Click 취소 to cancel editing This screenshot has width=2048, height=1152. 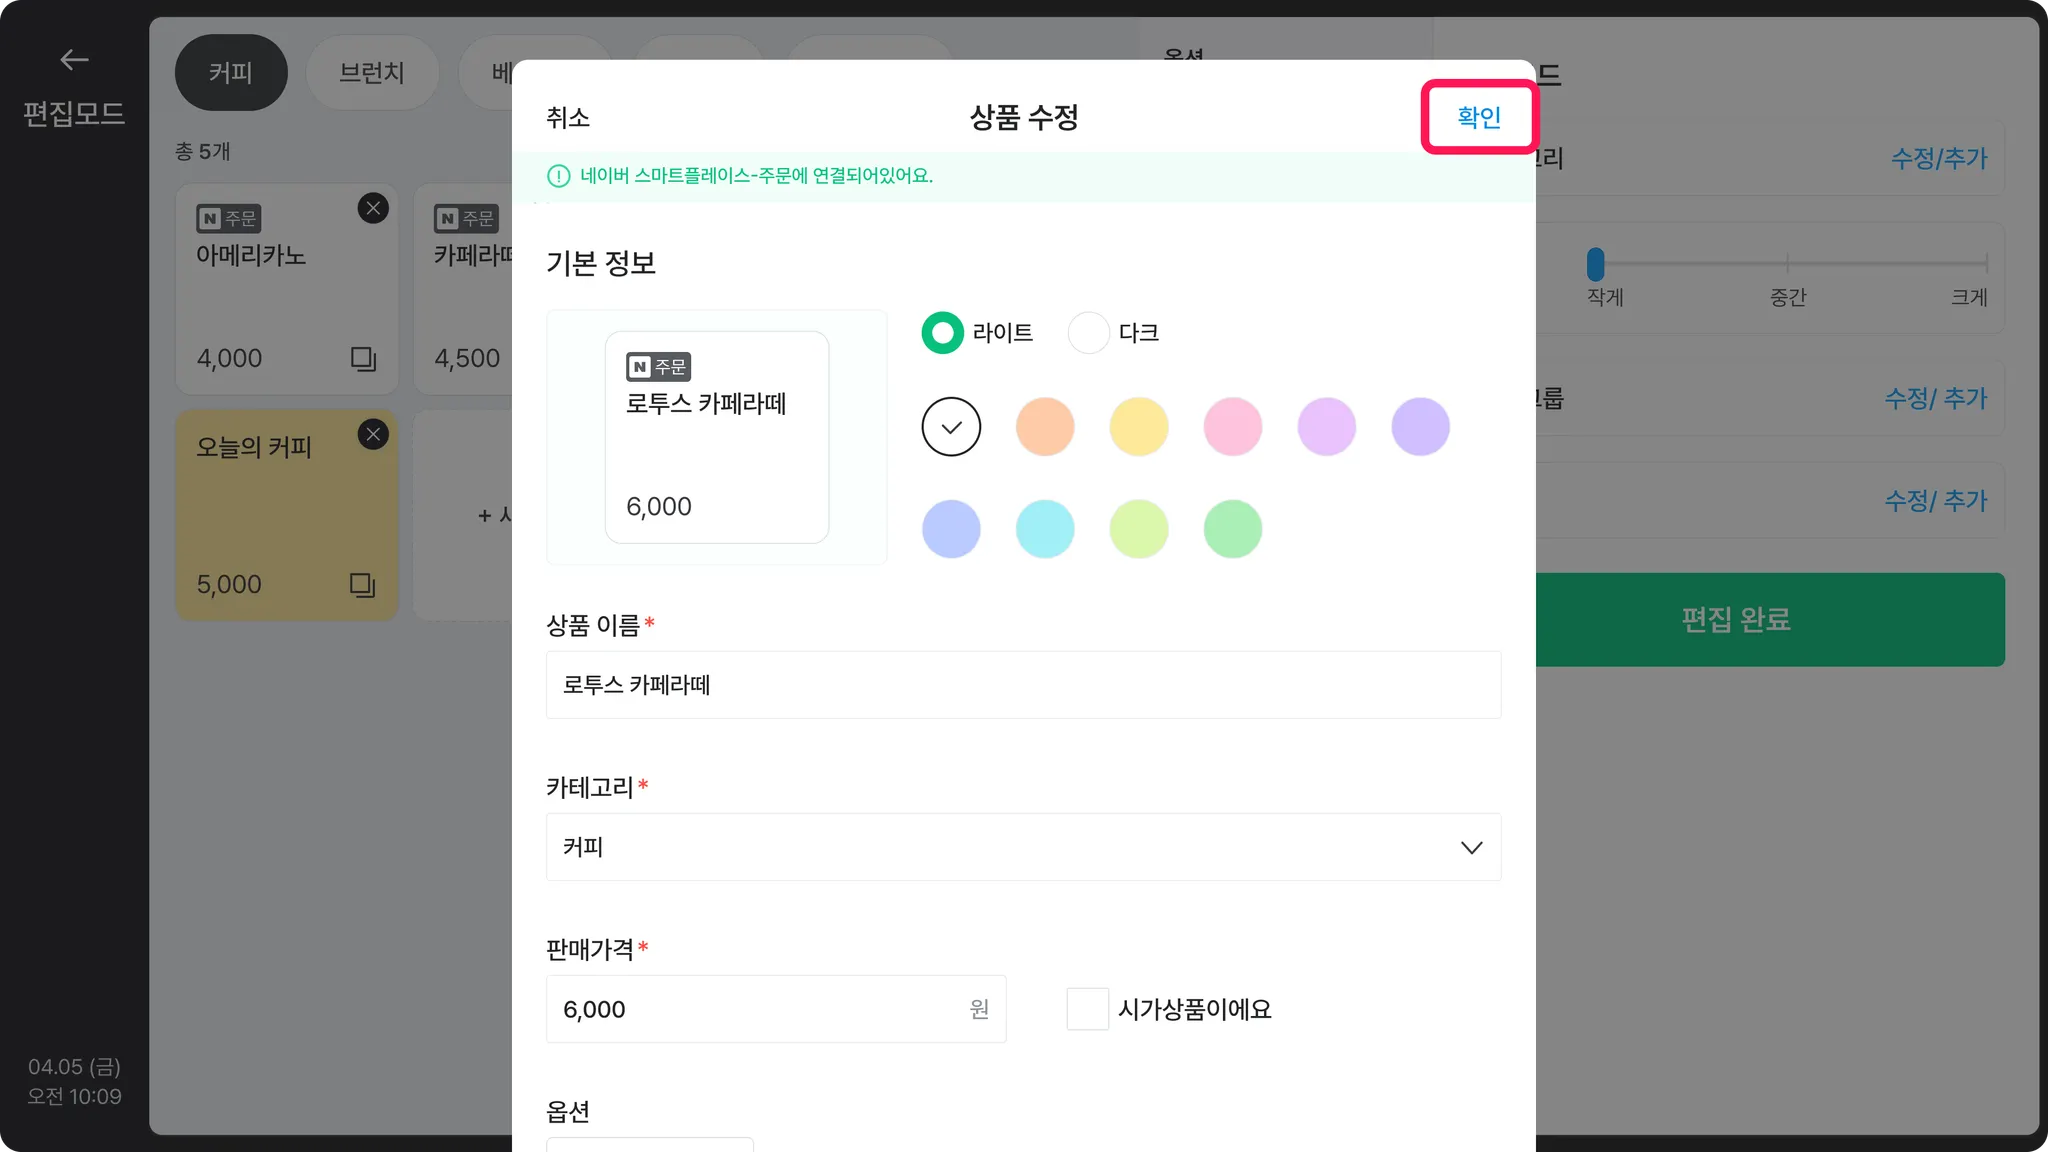click(x=568, y=118)
